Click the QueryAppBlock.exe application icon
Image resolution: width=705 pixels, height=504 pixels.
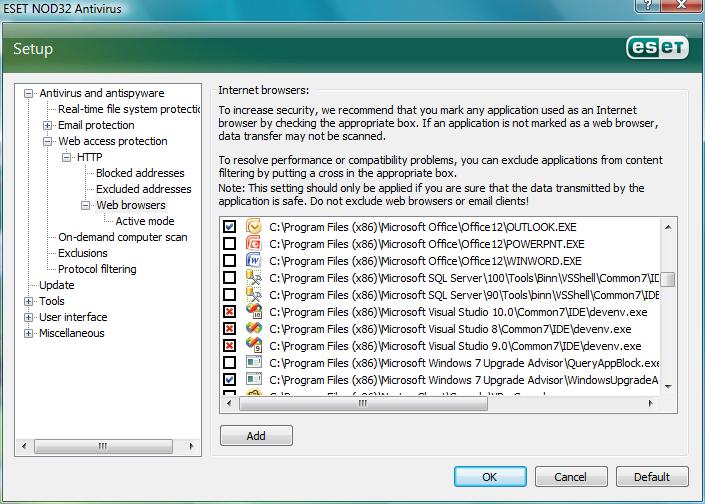(x=254, y=362)
